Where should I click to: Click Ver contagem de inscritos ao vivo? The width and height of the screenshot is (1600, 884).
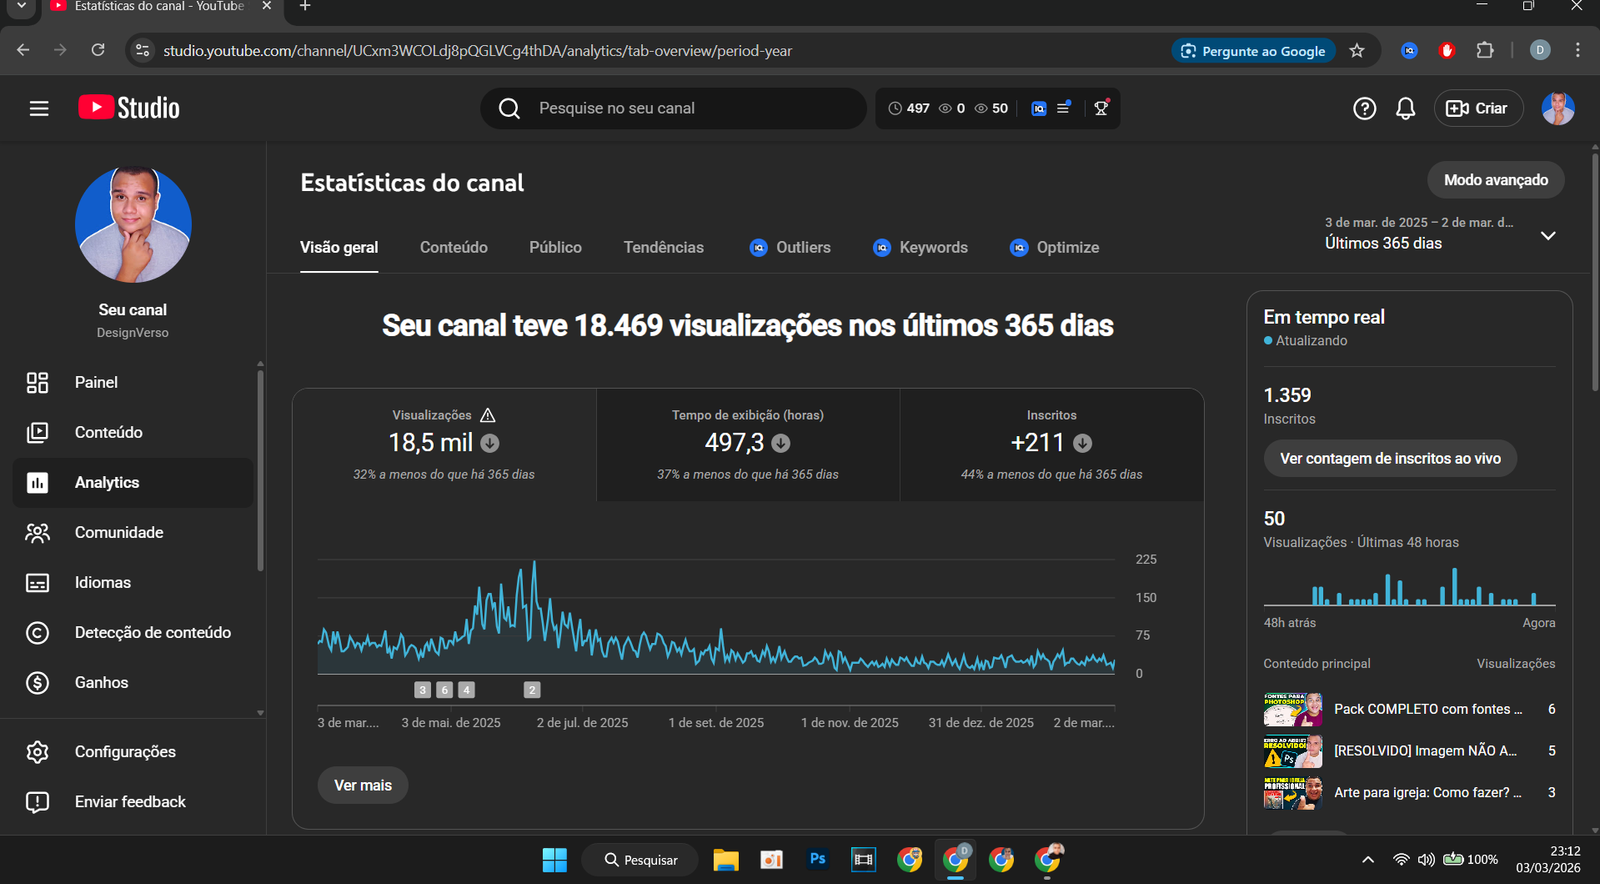[1390, 458]
